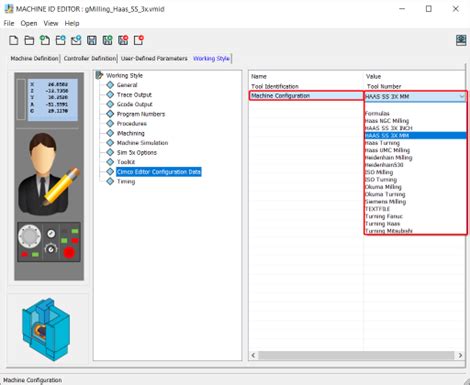
Task: Choose Okuma Milling from the list
Action: click(415, 187)
